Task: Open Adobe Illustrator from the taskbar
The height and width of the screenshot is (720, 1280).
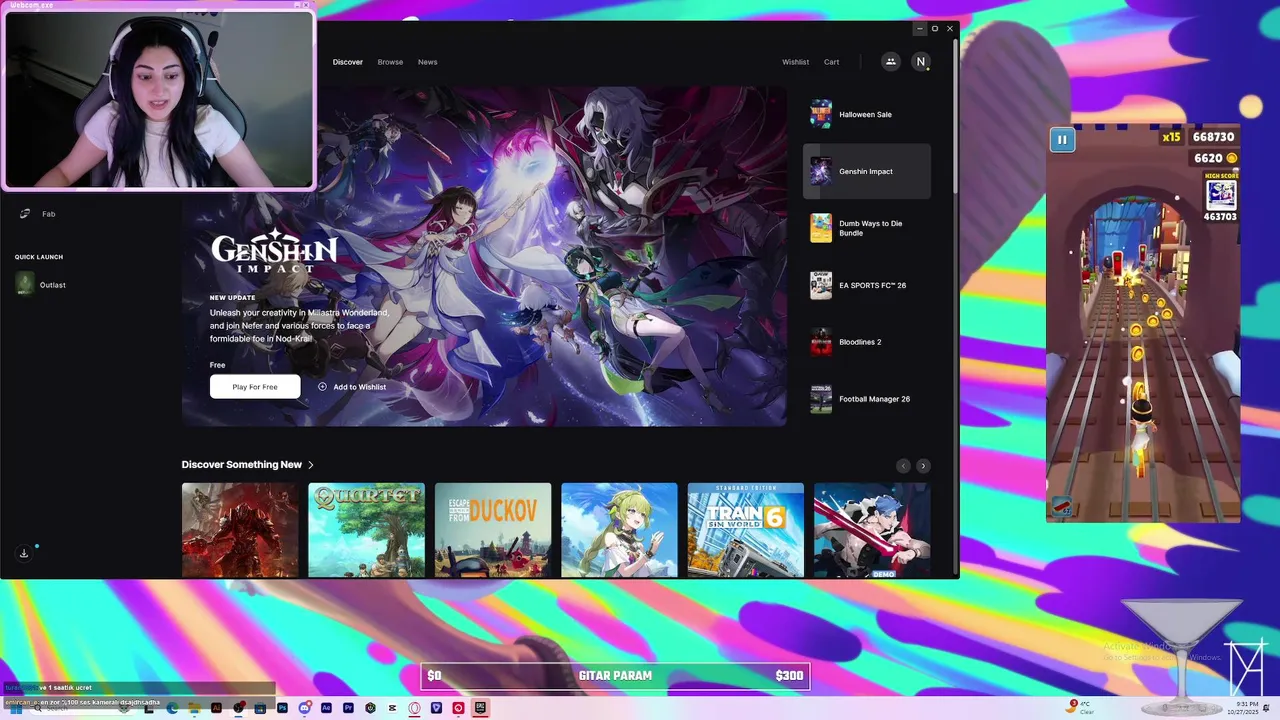Action: 216,708
